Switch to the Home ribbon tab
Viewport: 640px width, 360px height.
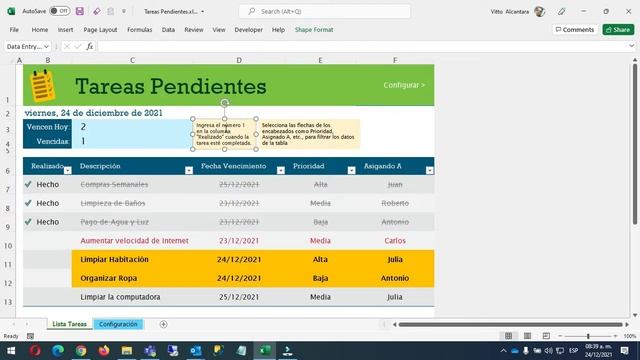(x=40, y=30)
